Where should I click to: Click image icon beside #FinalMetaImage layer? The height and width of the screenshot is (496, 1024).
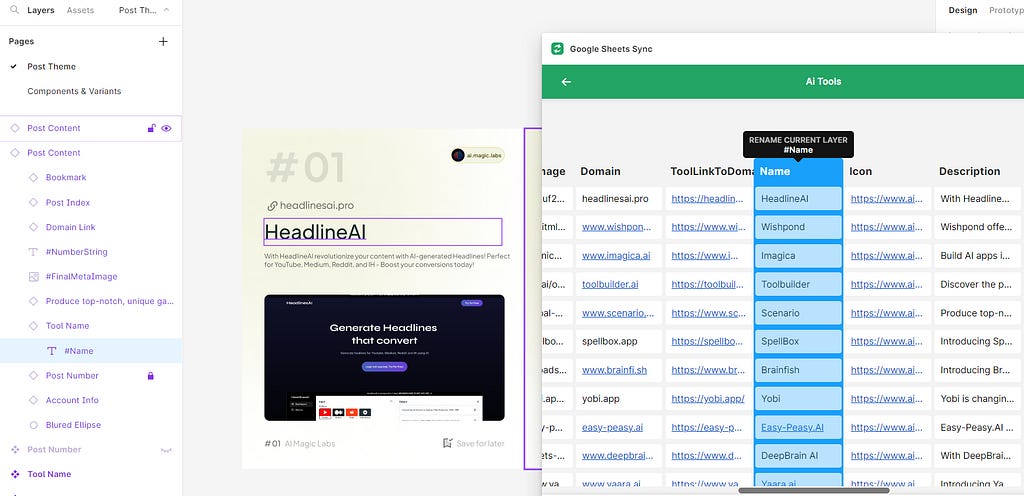33,277
